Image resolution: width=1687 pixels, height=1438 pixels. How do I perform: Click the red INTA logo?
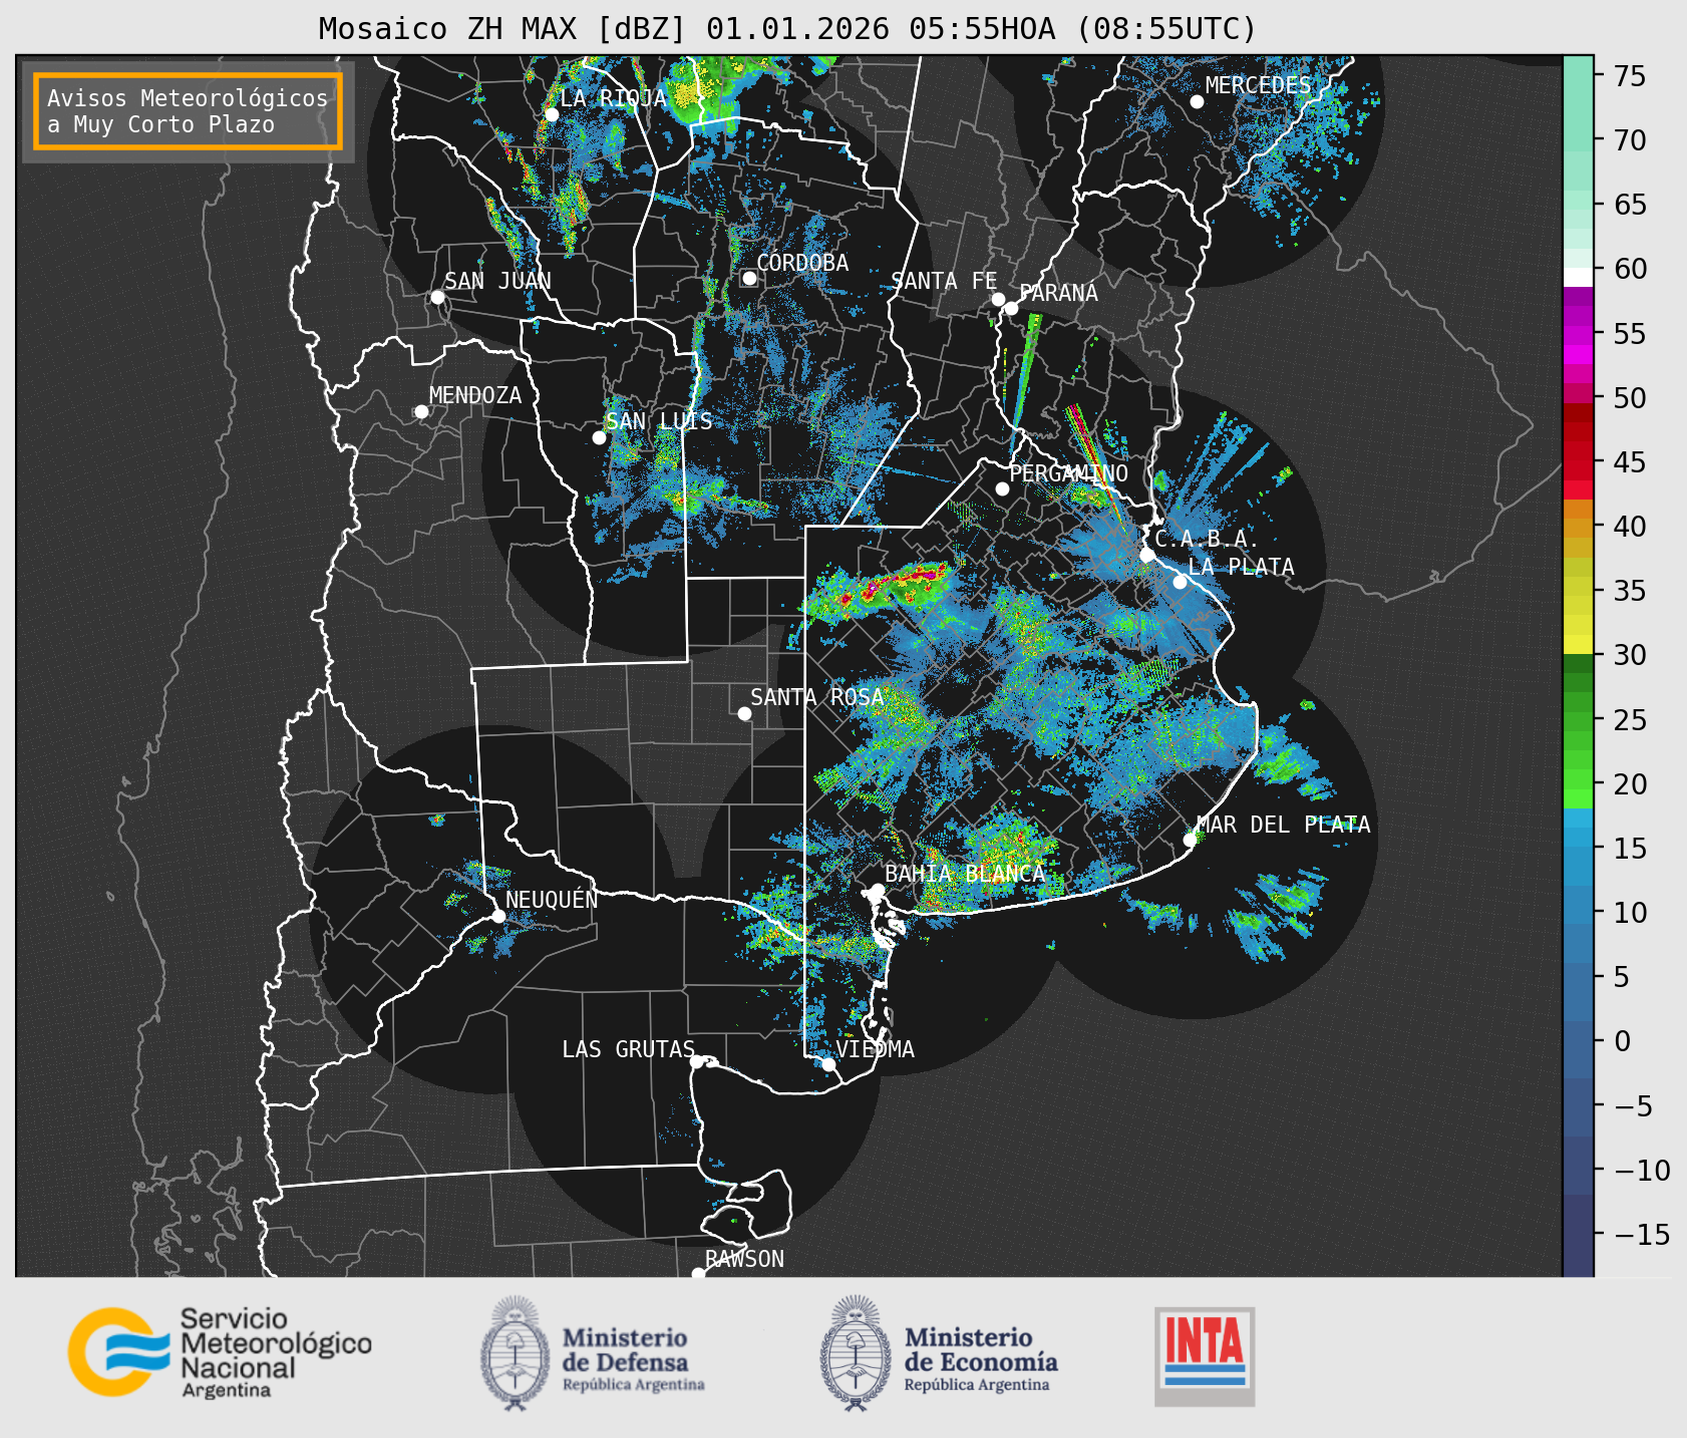click(x=1204, y=1355)
